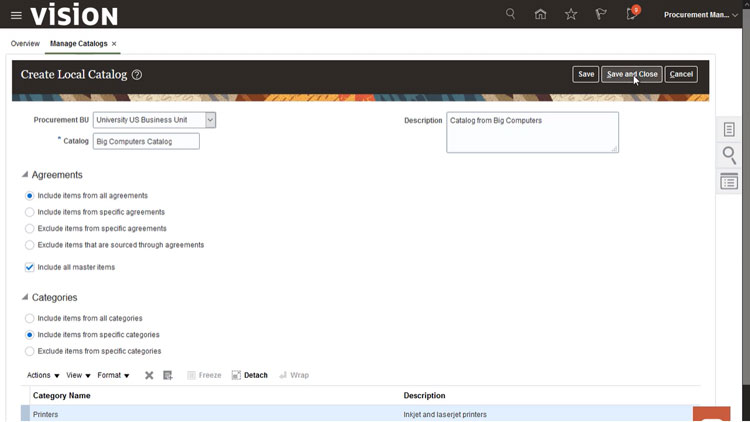Open the hamburger navigator menu
Image resolution: width=750 pixels, height=422 pixels.
[16, 15]
